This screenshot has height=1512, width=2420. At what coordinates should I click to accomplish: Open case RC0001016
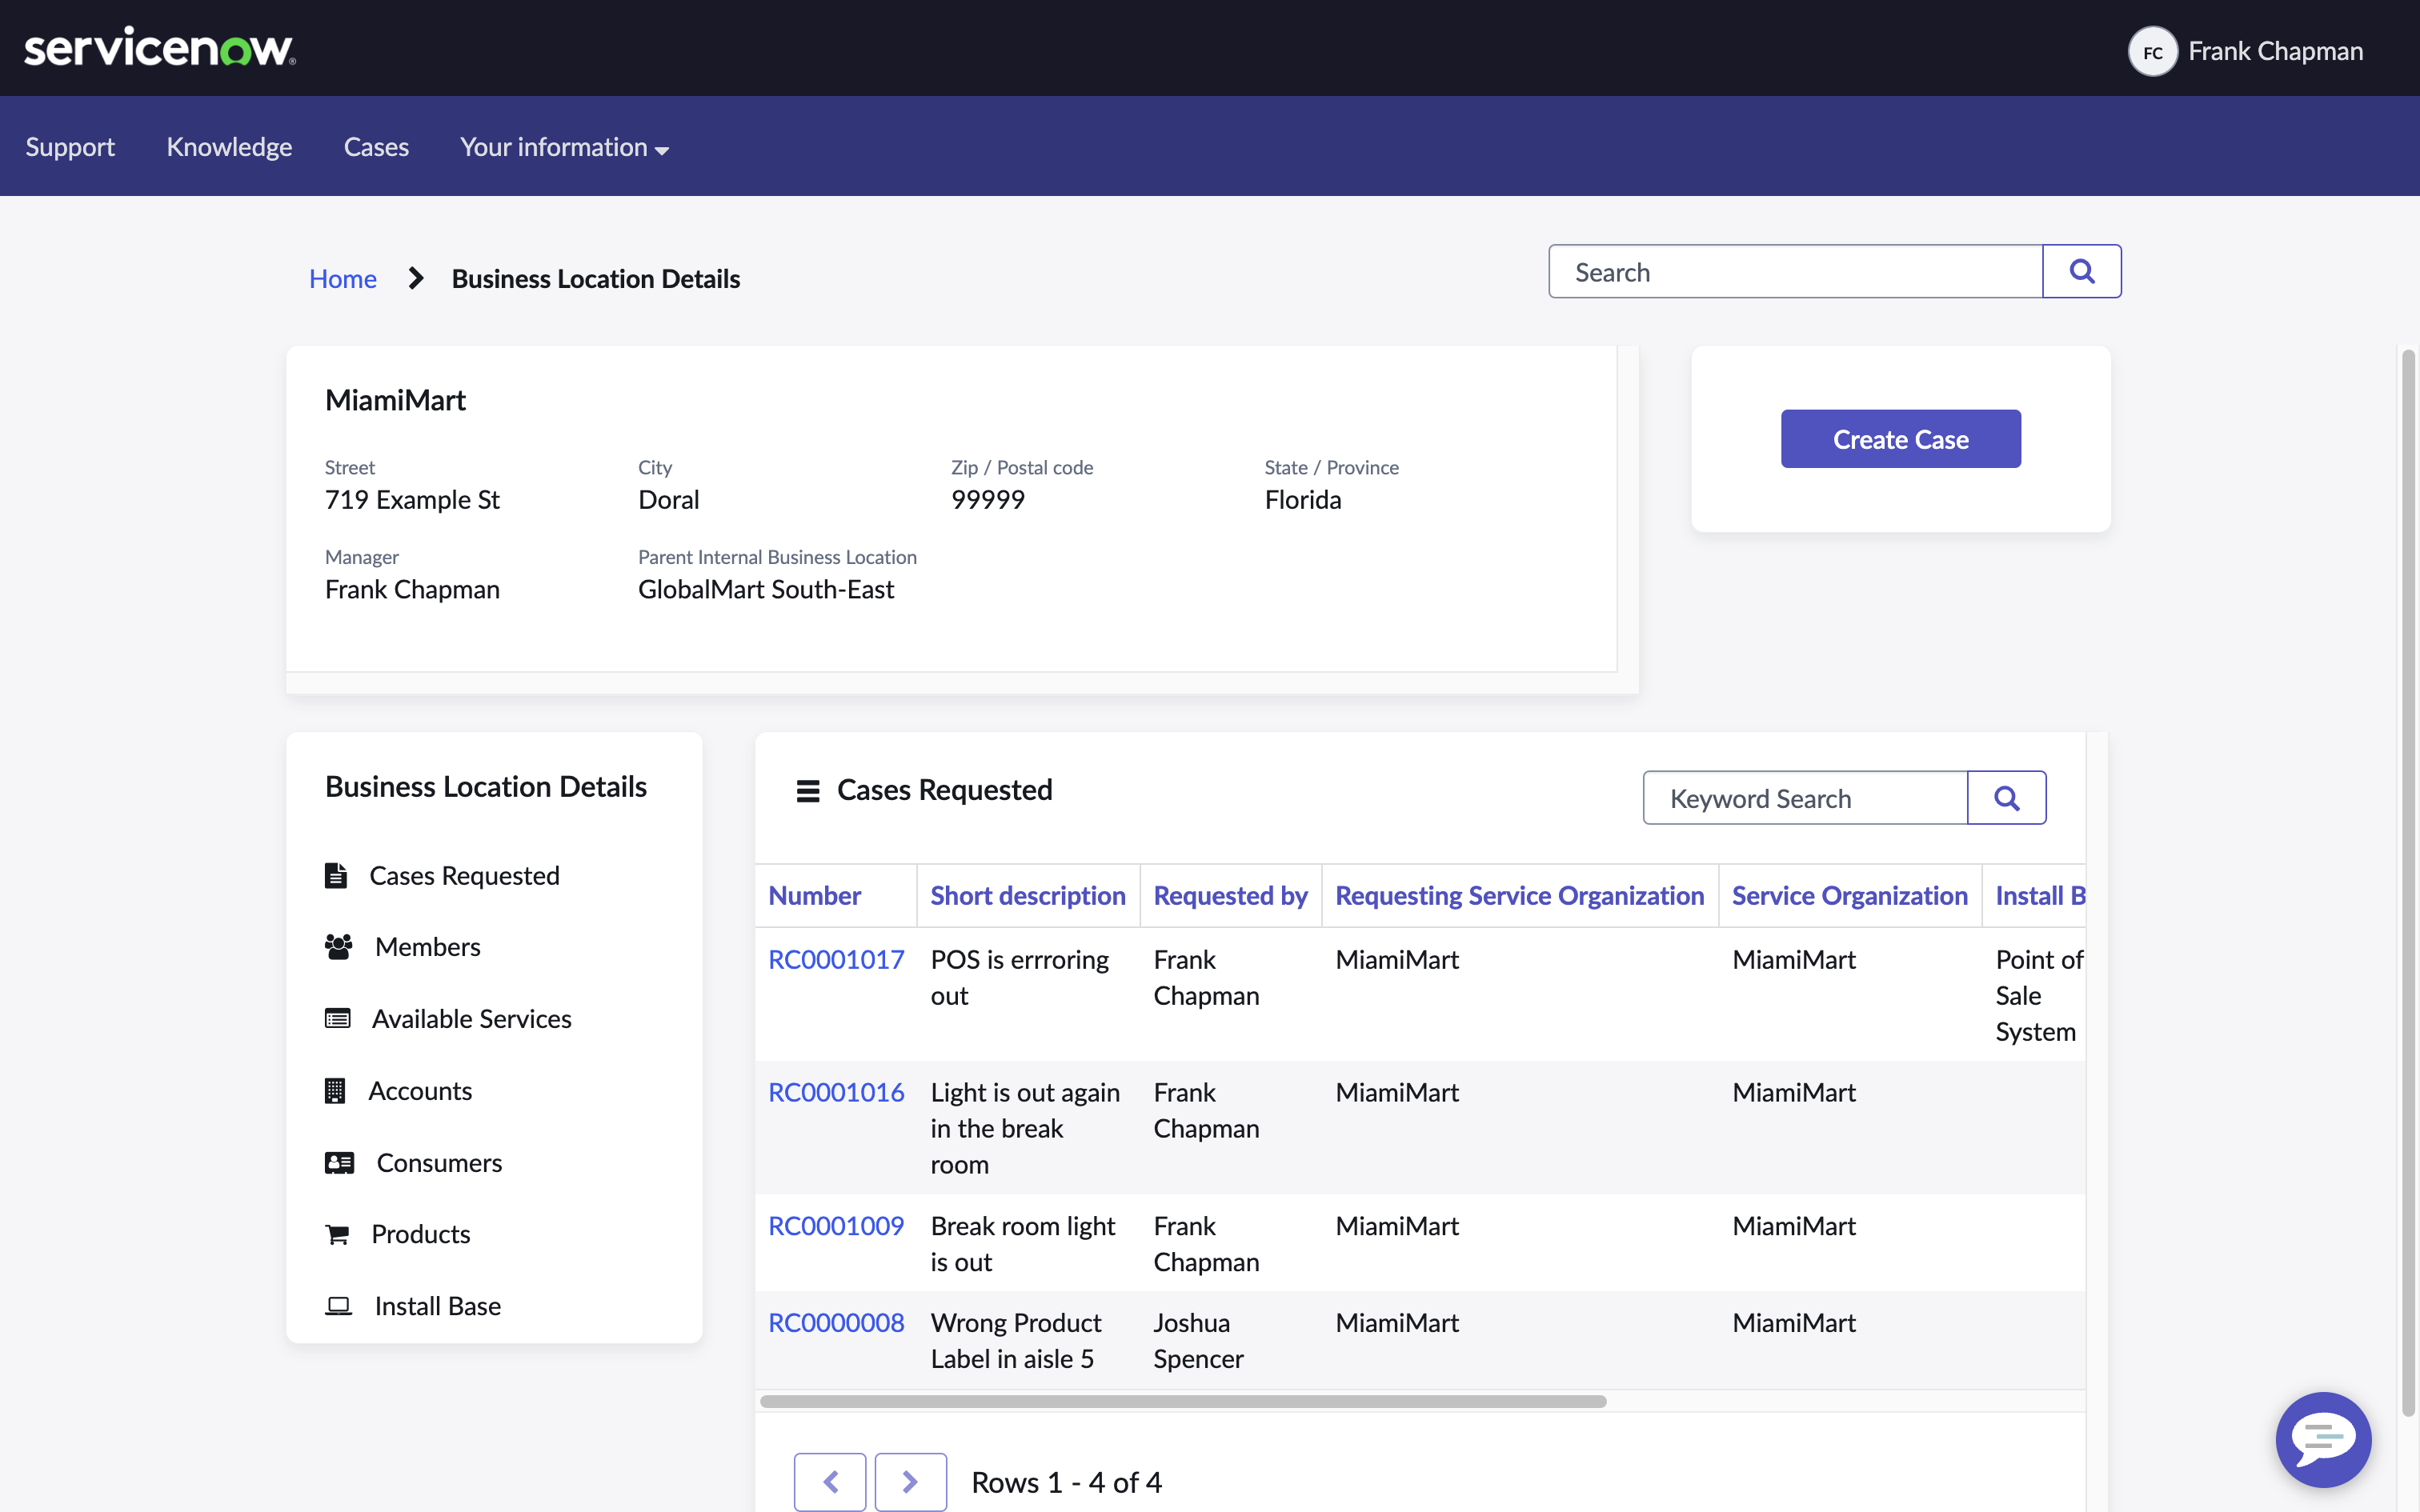(x=836, y=1092)
